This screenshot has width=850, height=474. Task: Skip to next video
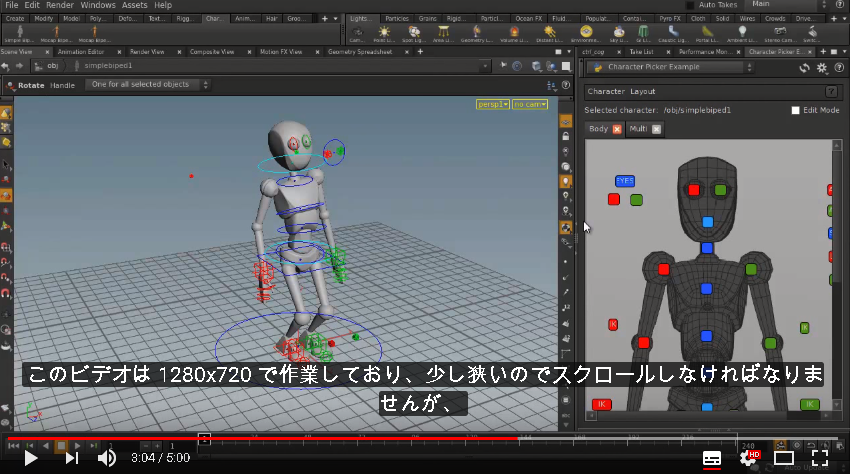pyautogui.click(x=72, y=458)
